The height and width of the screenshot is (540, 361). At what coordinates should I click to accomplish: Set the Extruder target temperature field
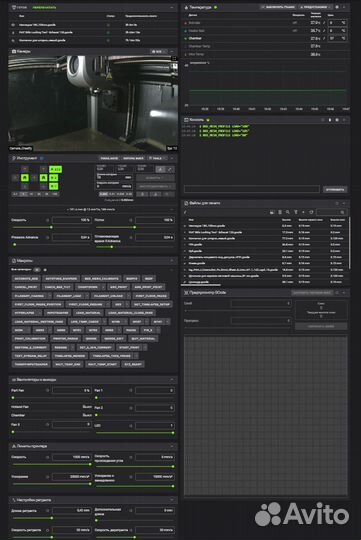[337, 23]
